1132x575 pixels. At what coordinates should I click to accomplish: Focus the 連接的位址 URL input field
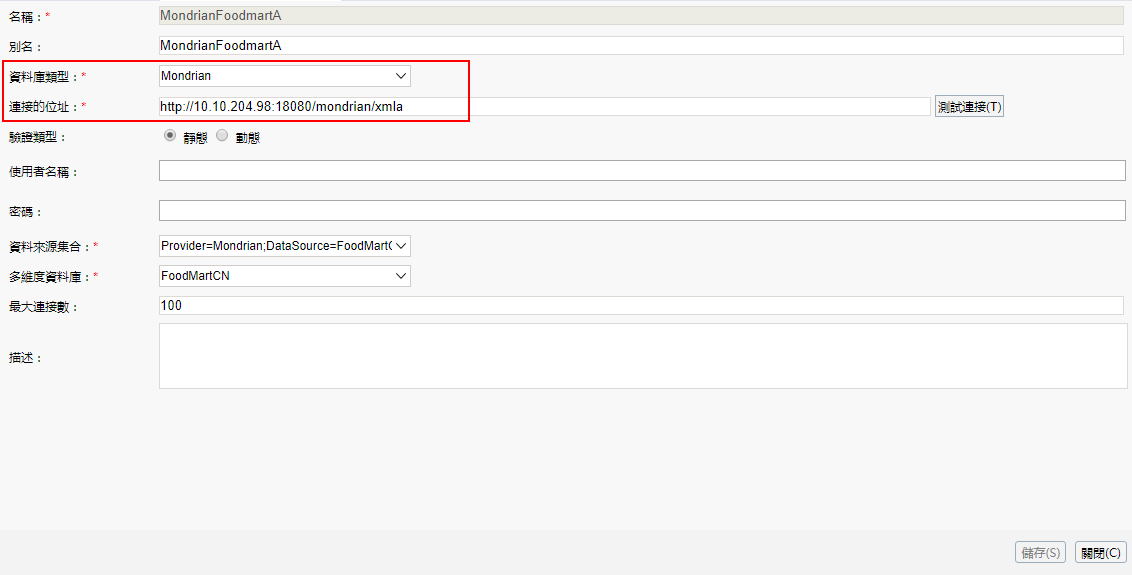[544, 107]
